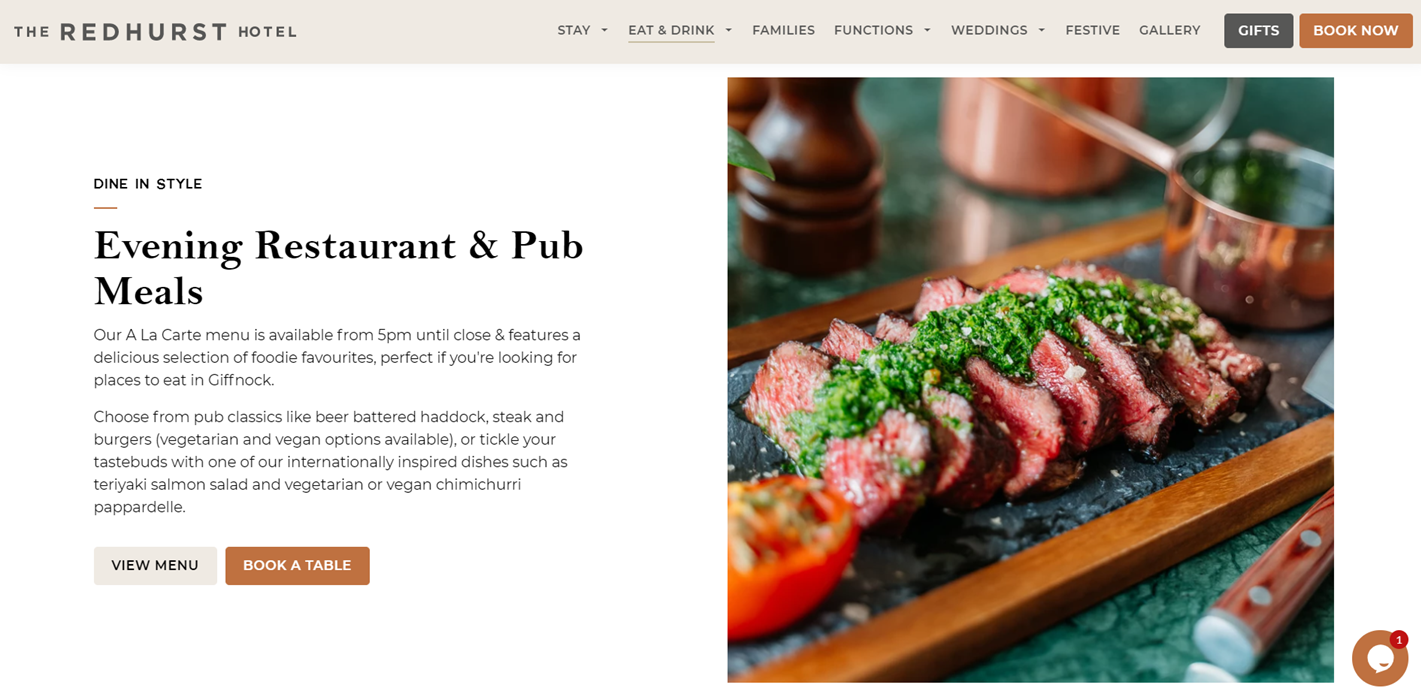Viewport: 1421px width, 700px height.
Task: Click the Evening Restaurant & Pub Meals heading
Action: click(x=339, y=268)
